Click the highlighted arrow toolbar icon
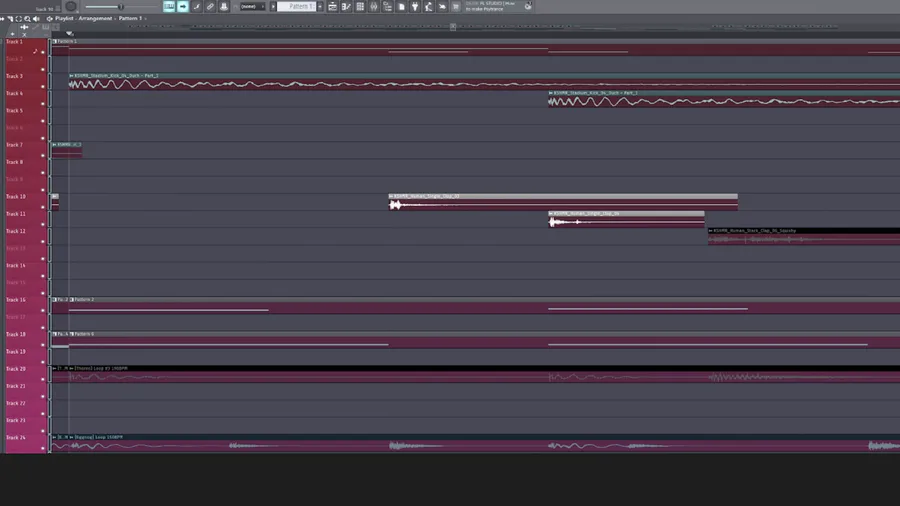 point(183,6)
